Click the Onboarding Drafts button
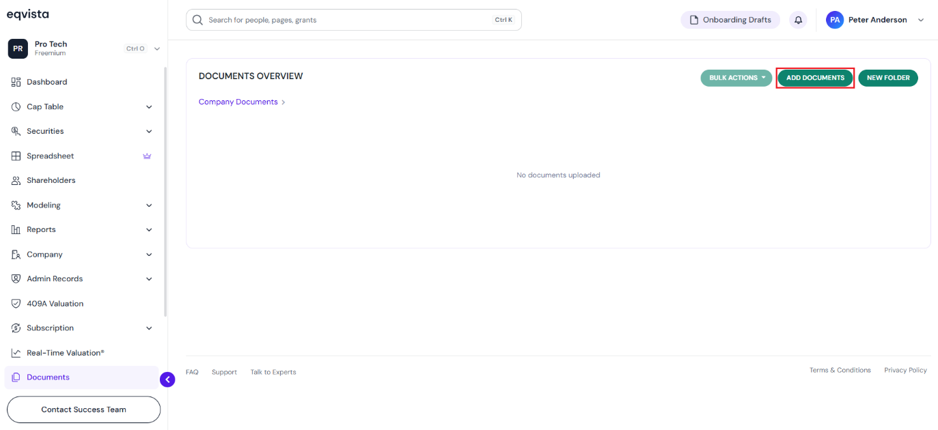Viewport: 938px width, 430px height. coord(730,20)
